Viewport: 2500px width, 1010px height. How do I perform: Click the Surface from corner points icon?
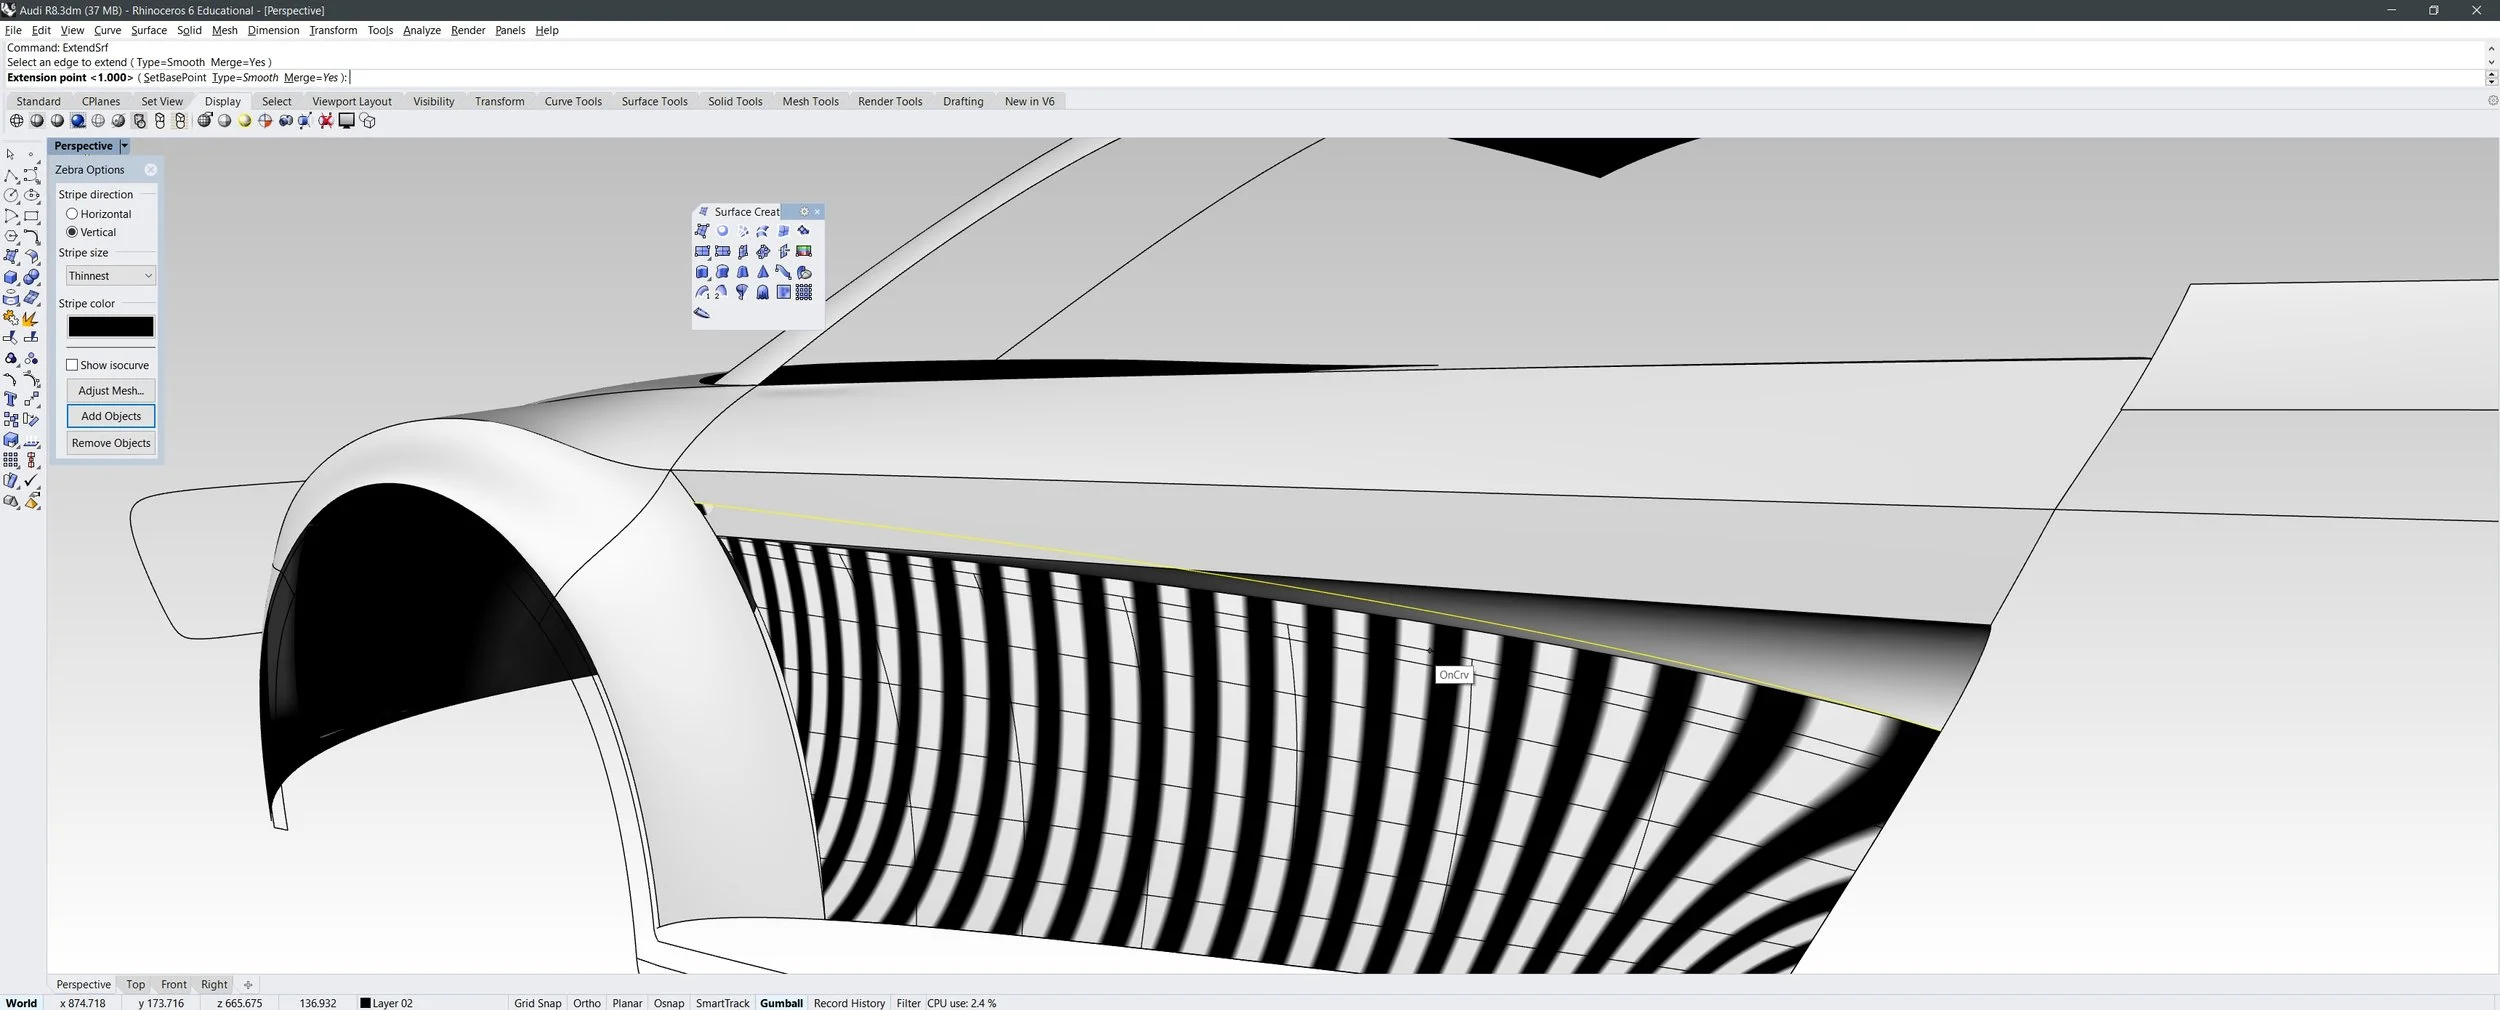click(702, 230)
